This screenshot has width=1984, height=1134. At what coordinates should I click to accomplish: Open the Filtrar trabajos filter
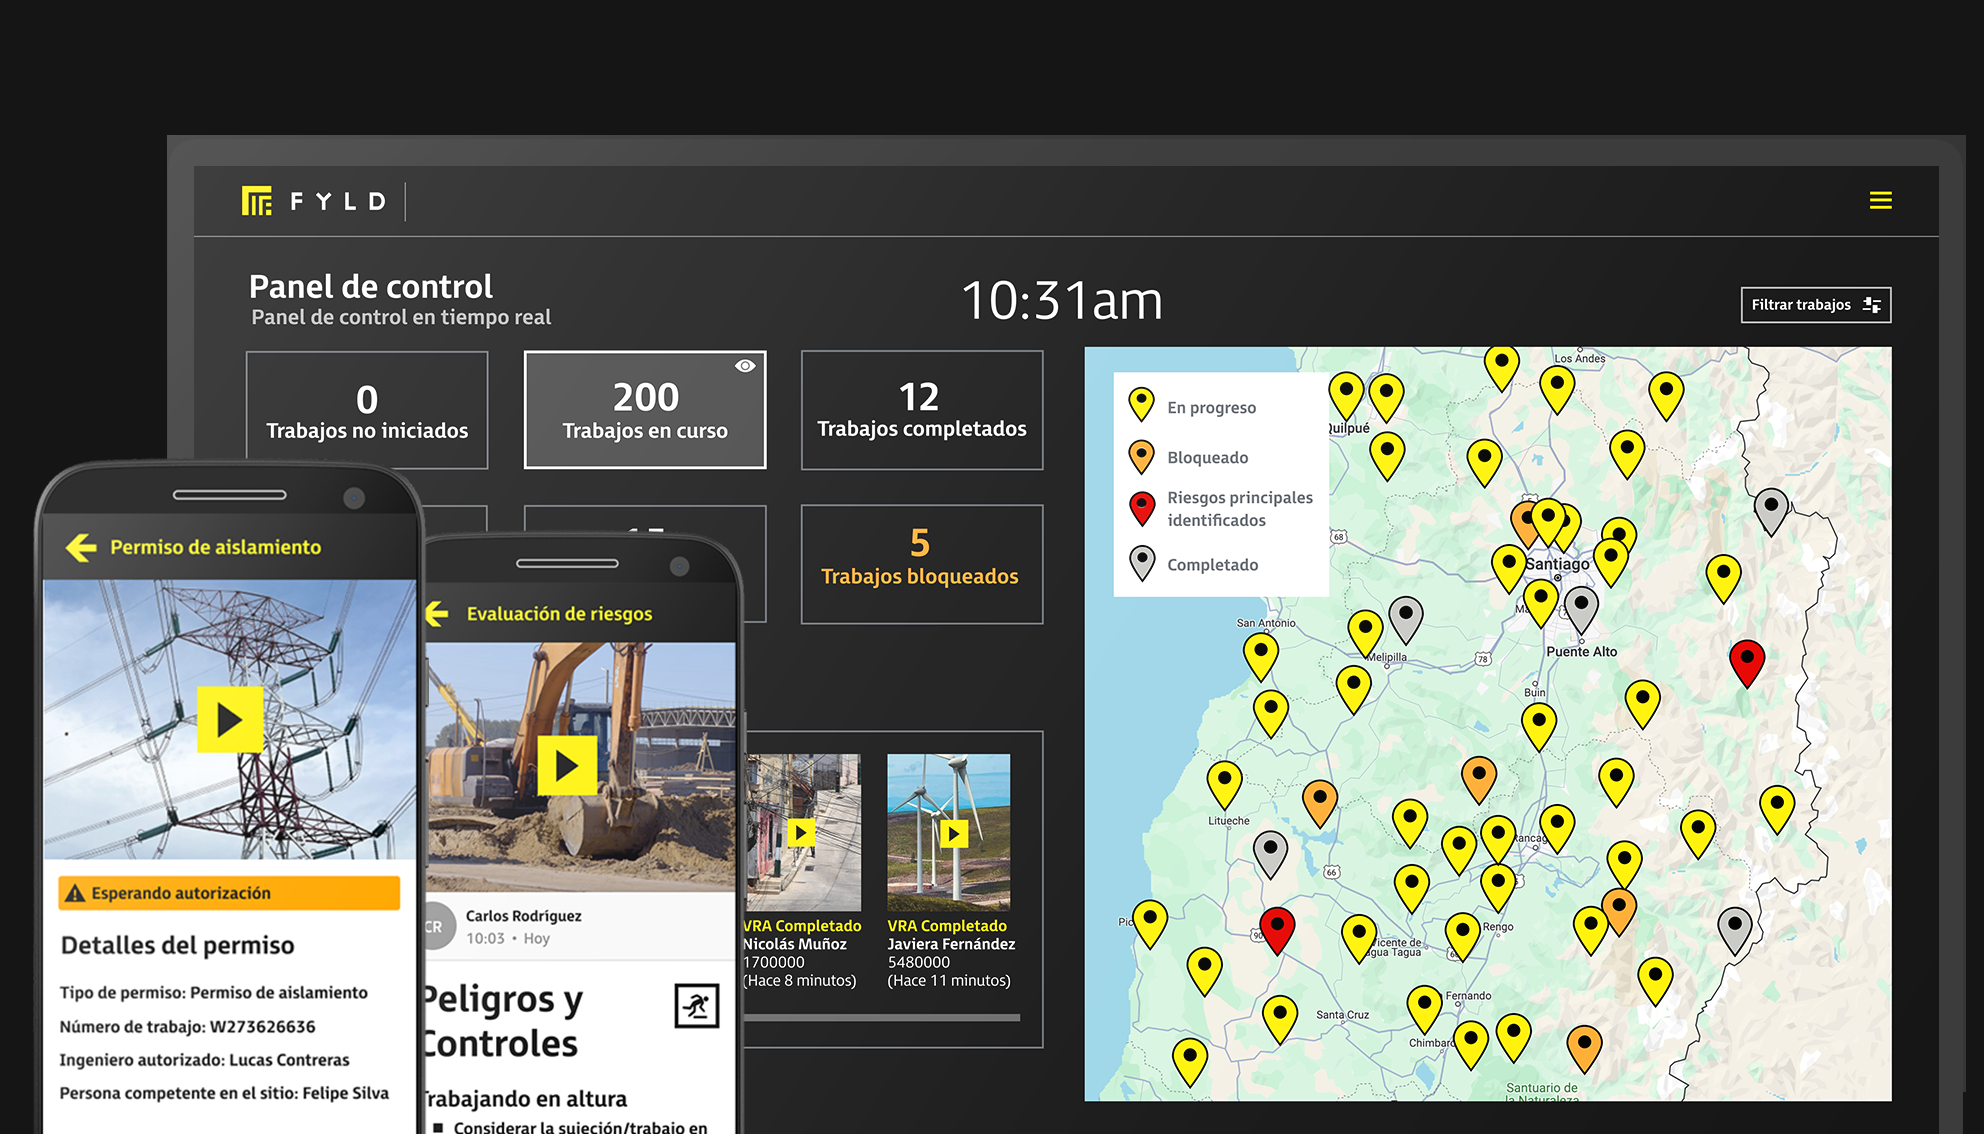1815,305
